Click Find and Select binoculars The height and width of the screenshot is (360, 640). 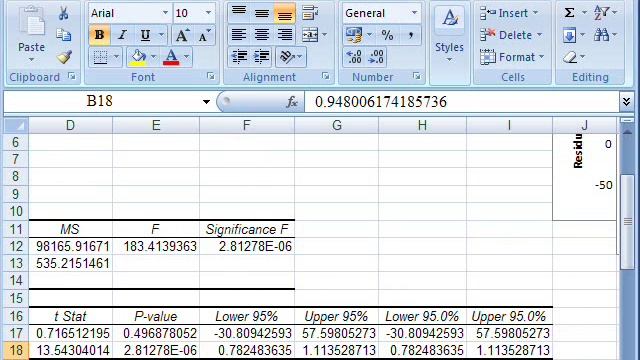602,35
